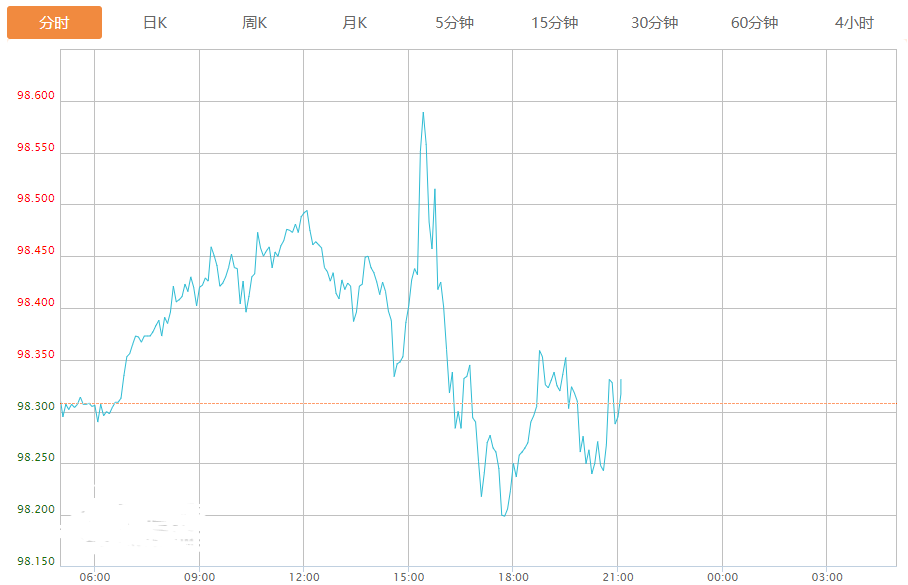Open the 60分钟 interval tab

coord(755,23)
